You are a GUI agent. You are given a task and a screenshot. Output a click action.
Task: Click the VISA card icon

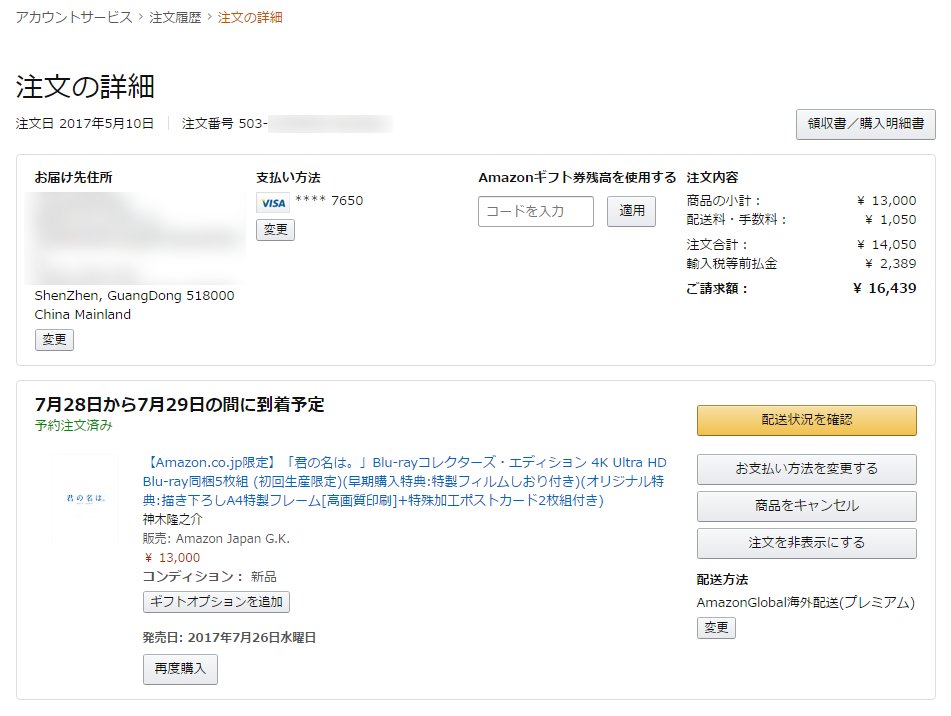(273, 202)
